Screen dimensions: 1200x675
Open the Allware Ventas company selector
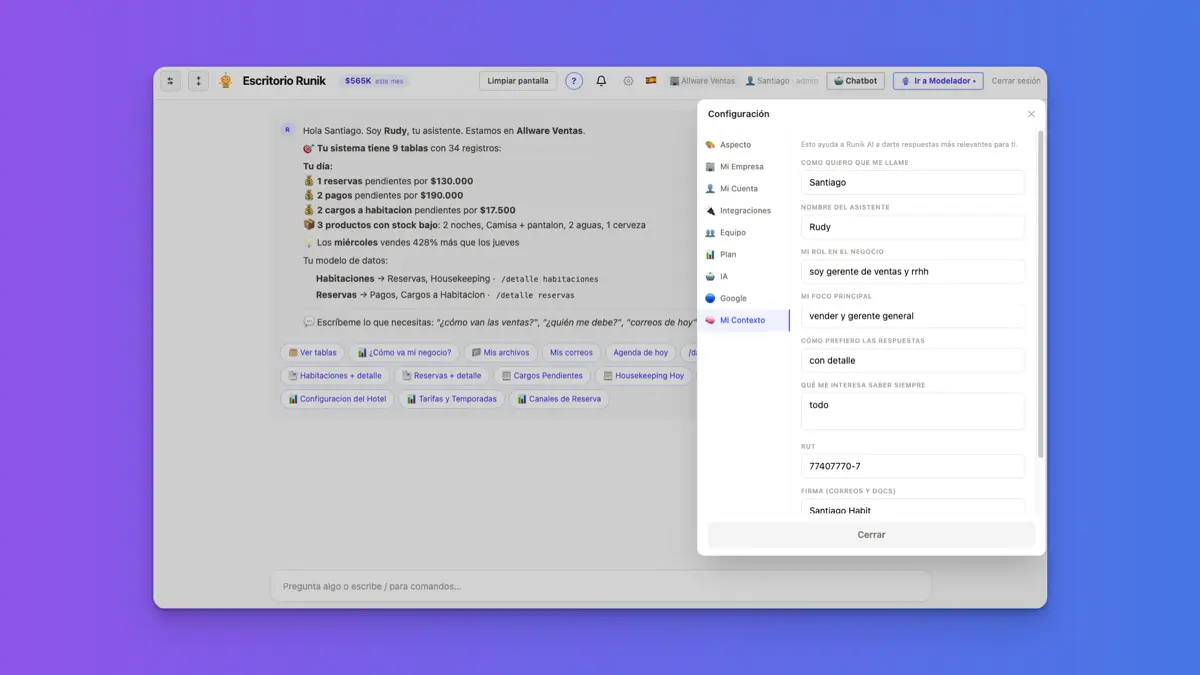[x=702, y=81]
